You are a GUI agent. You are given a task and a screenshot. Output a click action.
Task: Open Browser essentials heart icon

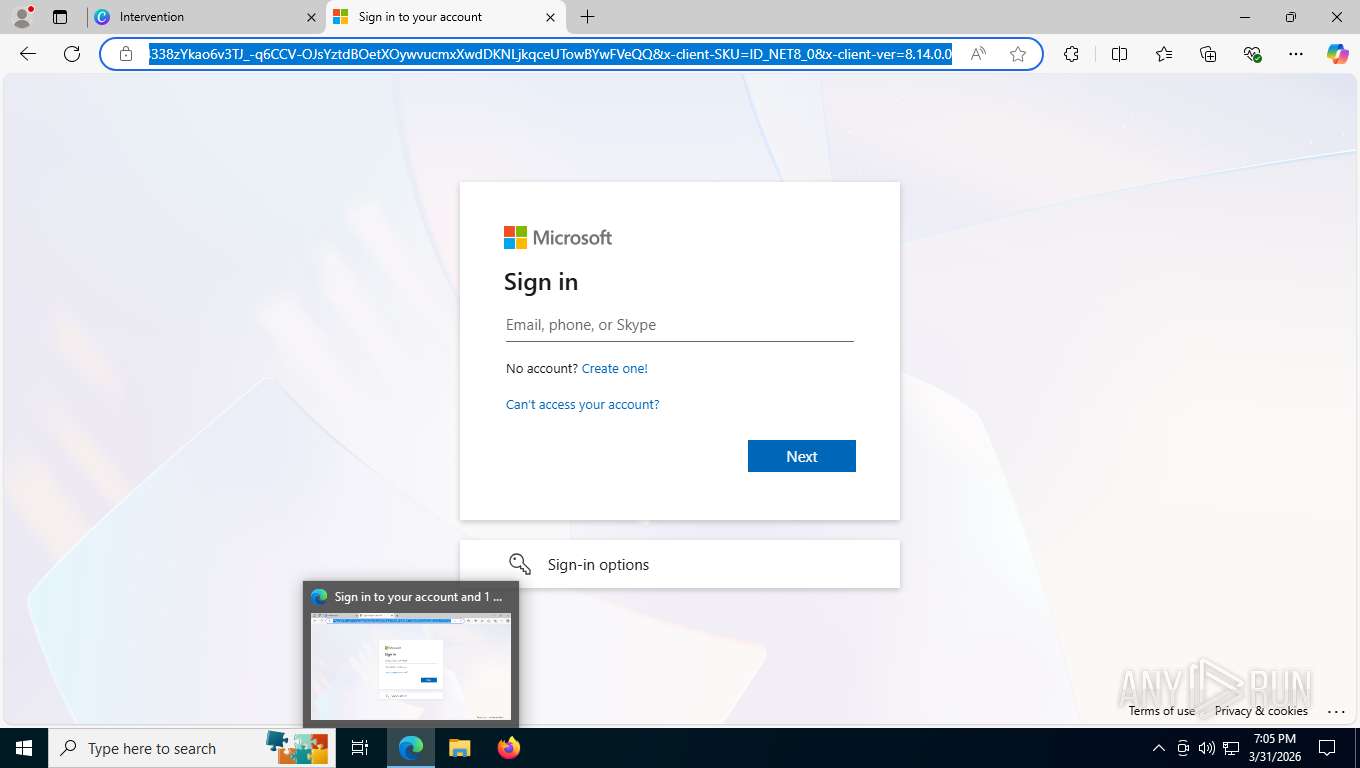click(x=1252, y=54)
